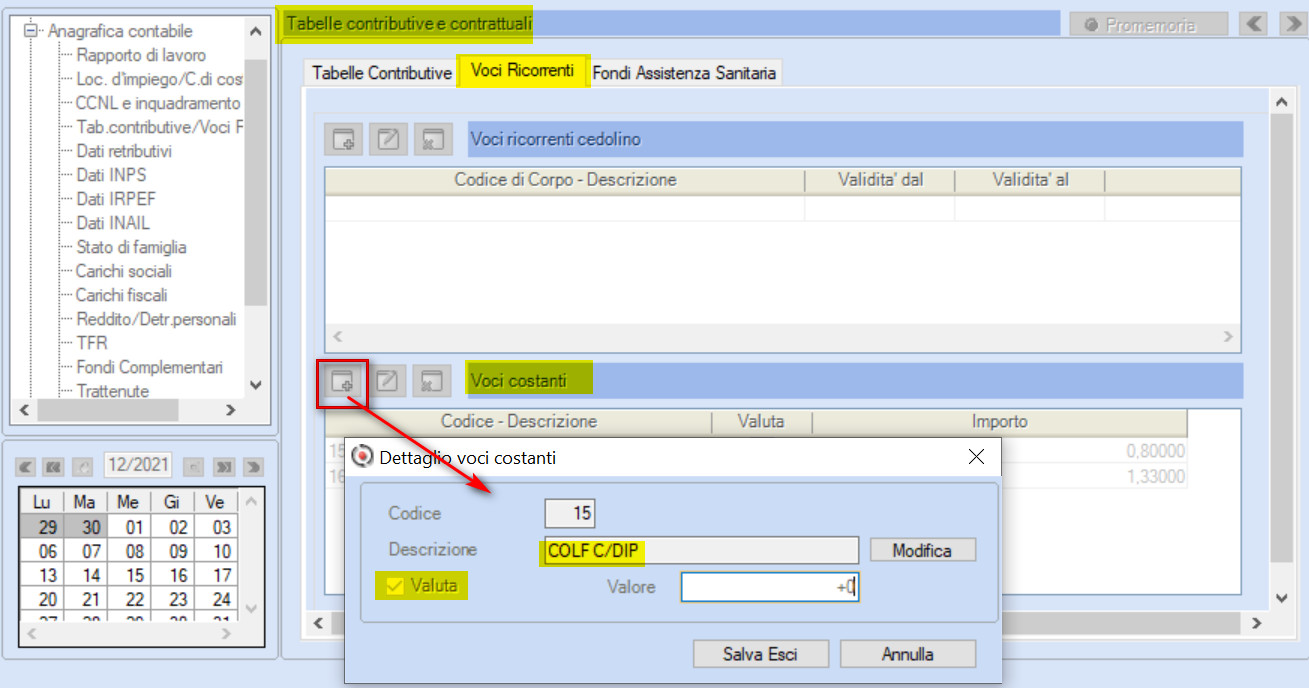Open the Fondi Assistenza Sanitaria tab
Screen dimensions: 1309x688
684,73
